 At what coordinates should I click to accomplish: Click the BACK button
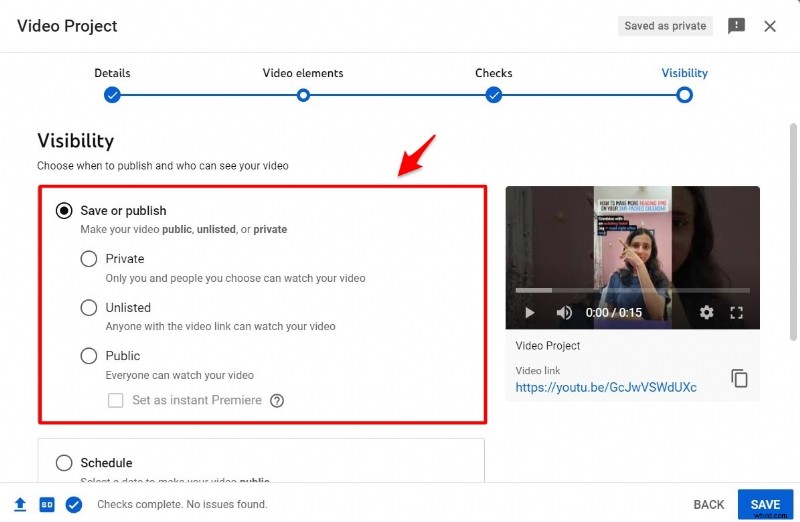709,505
